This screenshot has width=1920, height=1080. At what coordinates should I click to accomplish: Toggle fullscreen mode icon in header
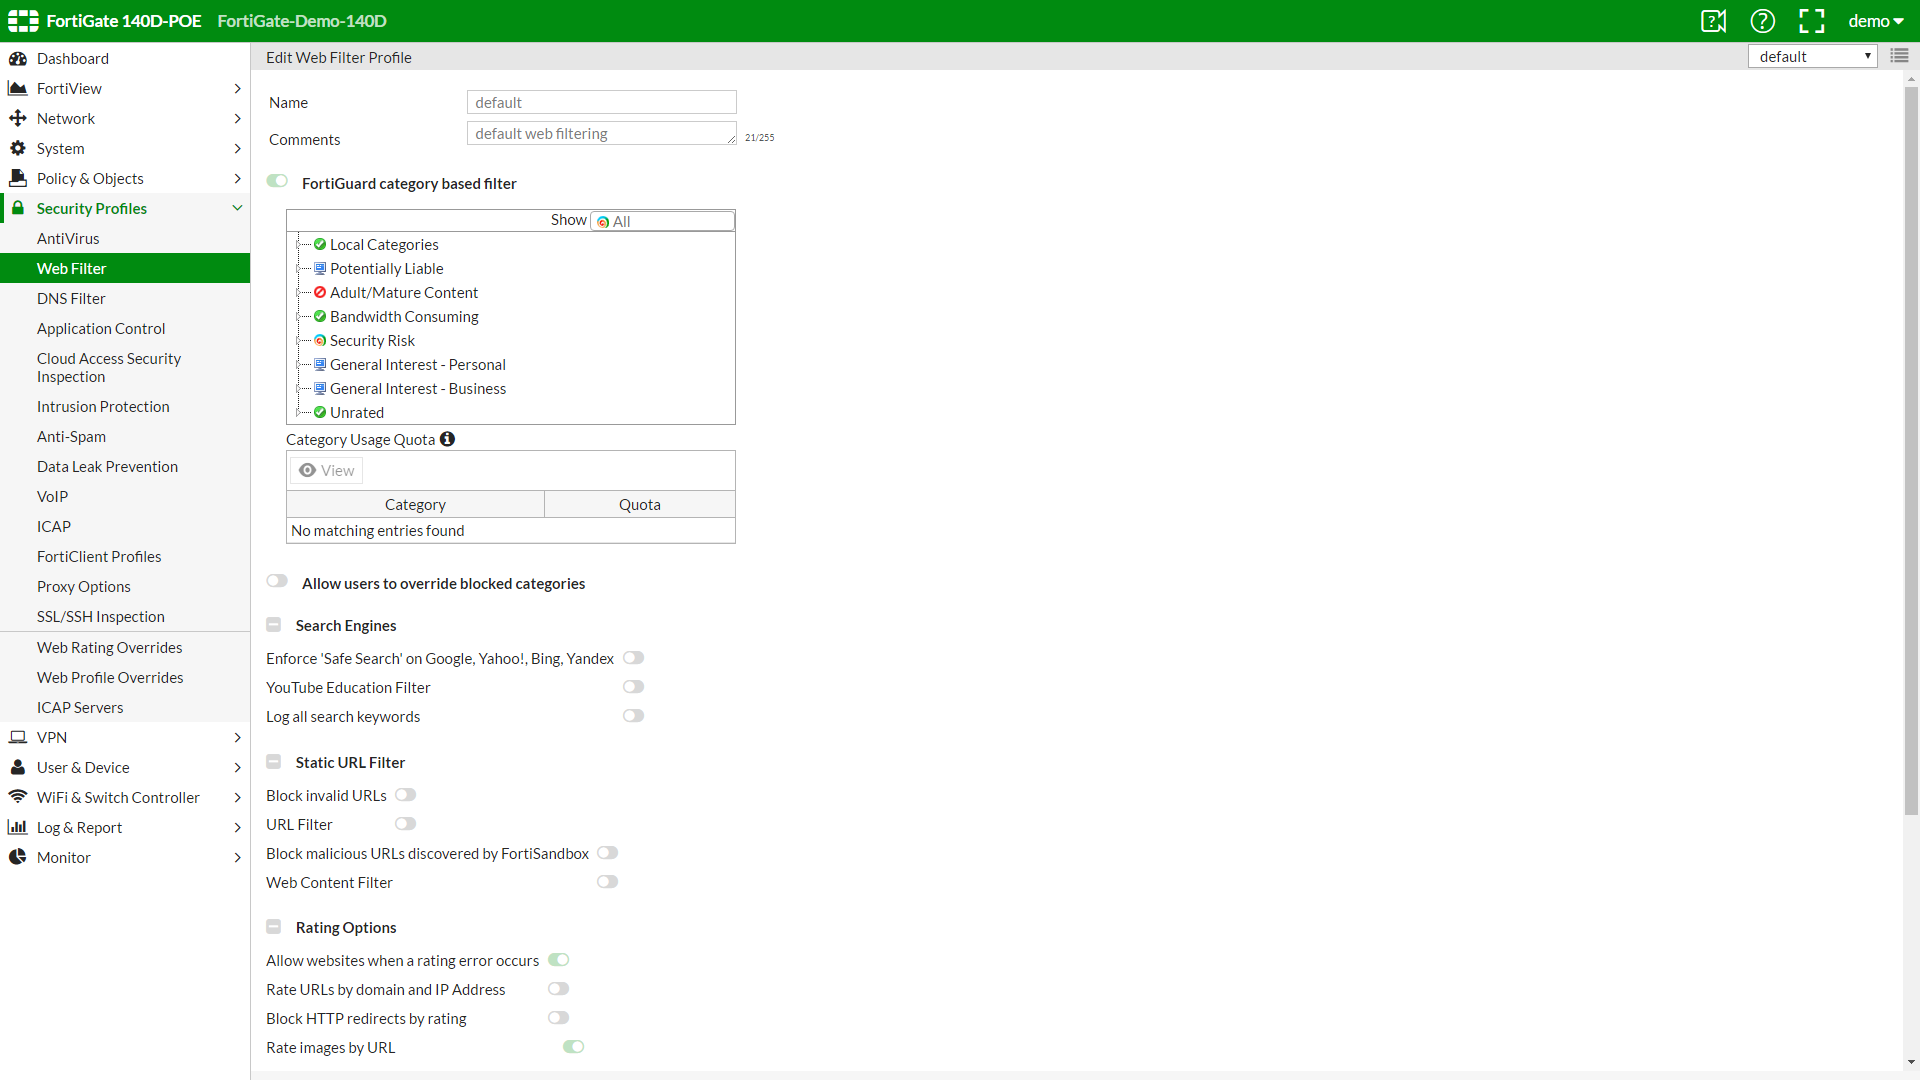pyautogui.click(x=1811, y=21)
